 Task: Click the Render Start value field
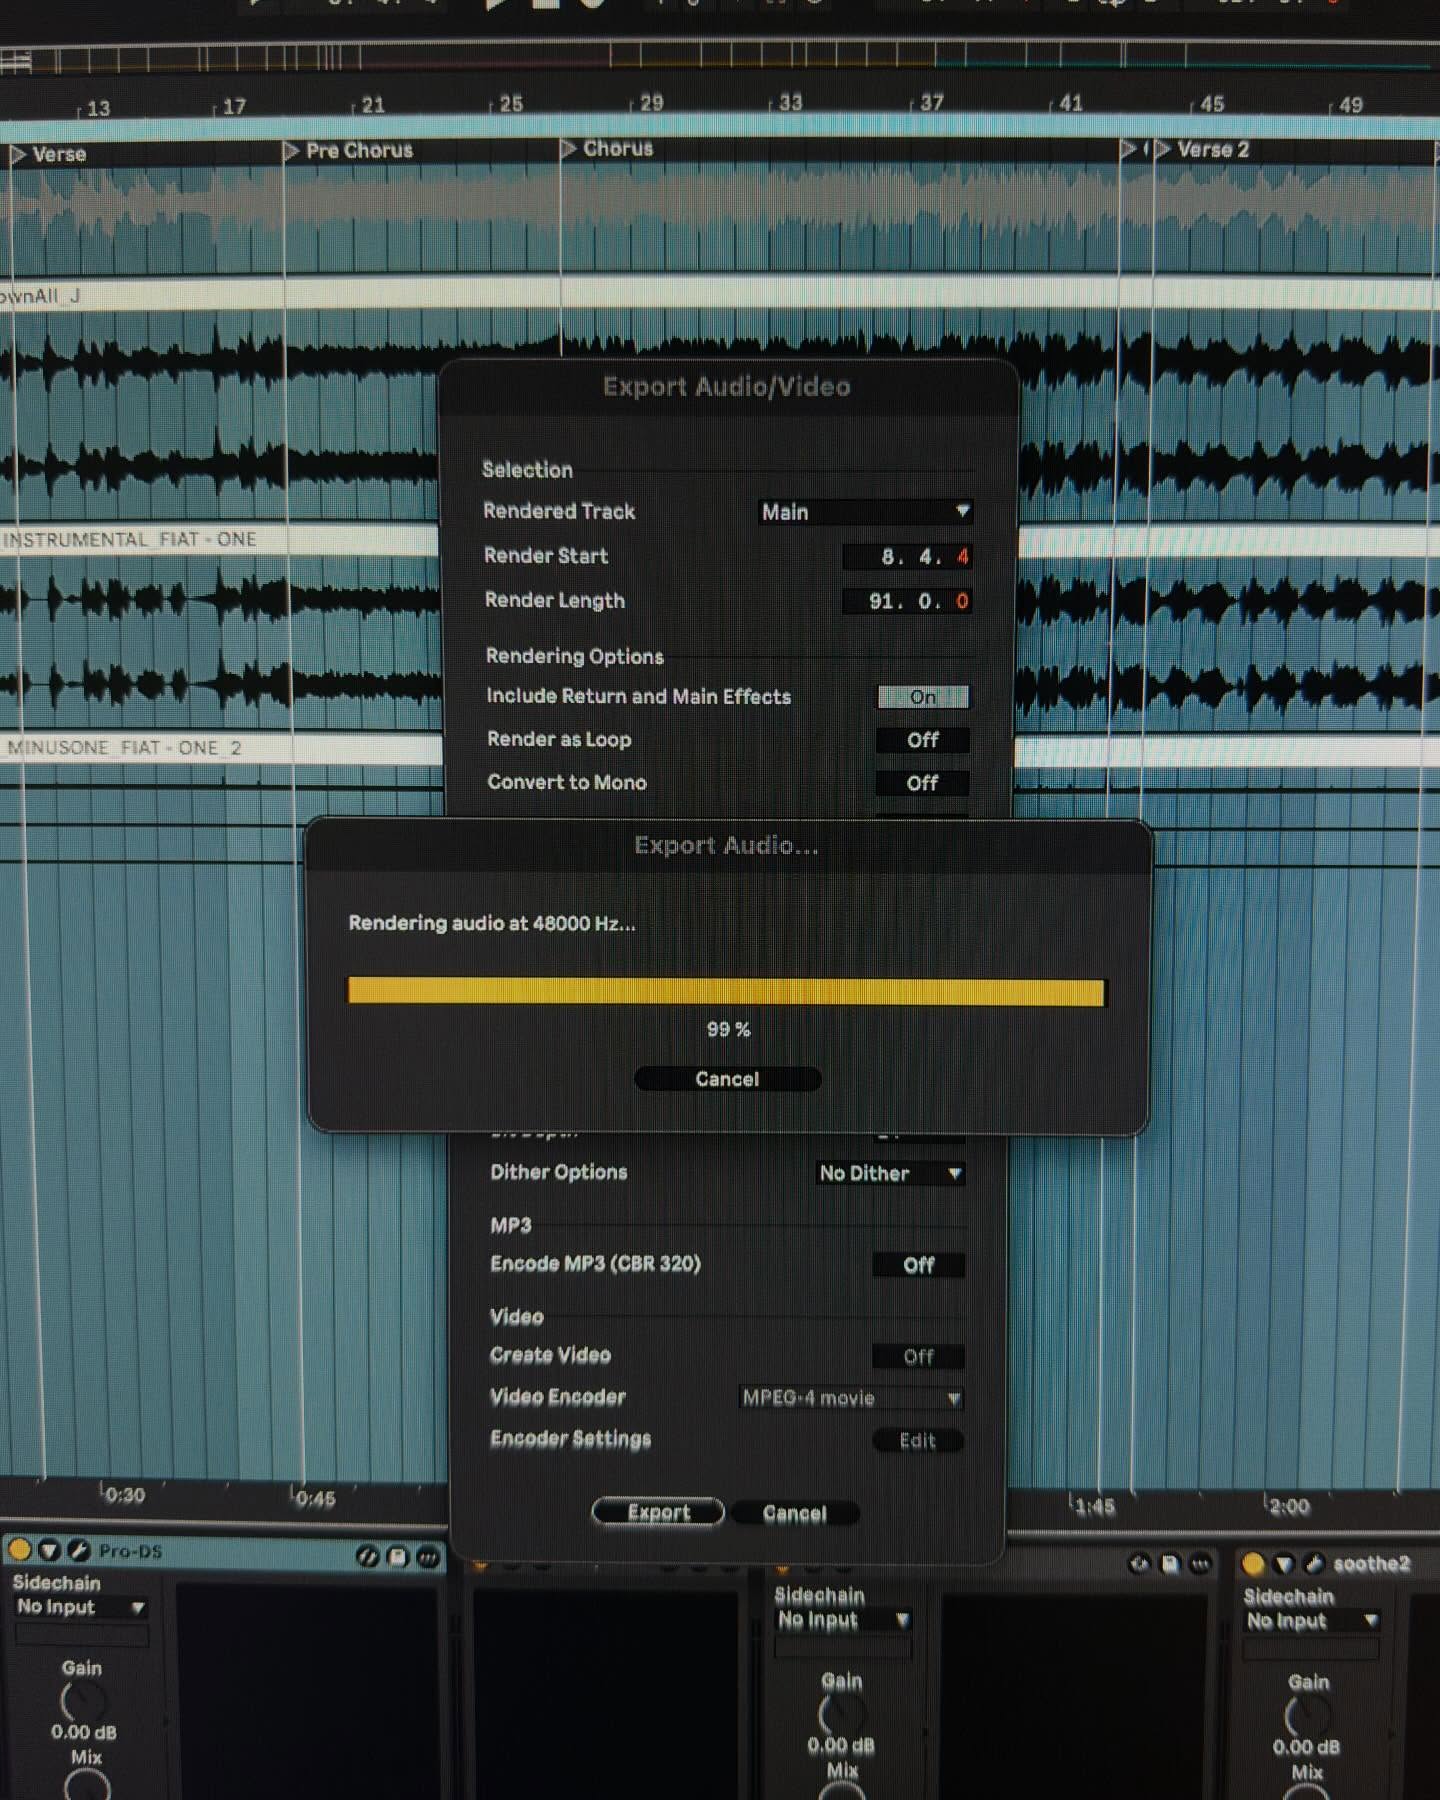(x=908, y=557)
